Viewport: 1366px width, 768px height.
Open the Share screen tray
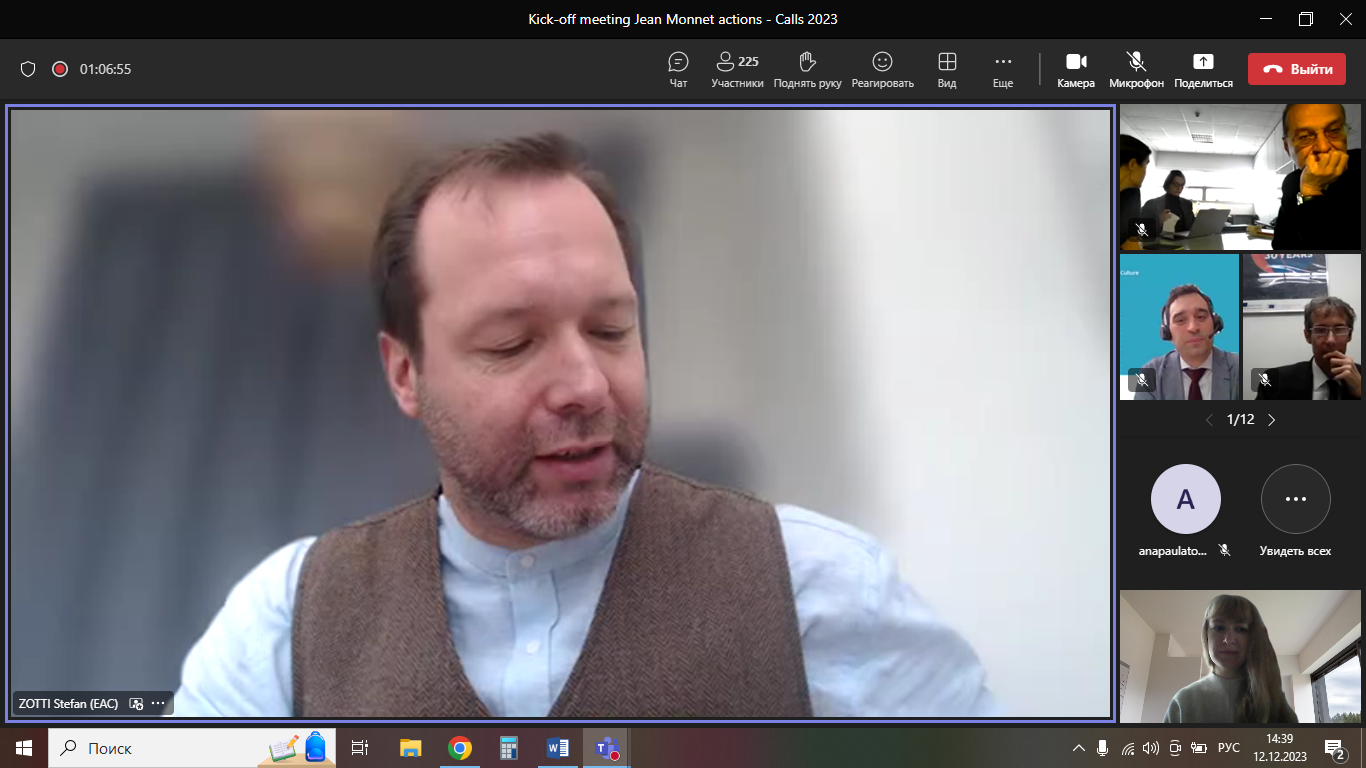[x=1203, y=62]
